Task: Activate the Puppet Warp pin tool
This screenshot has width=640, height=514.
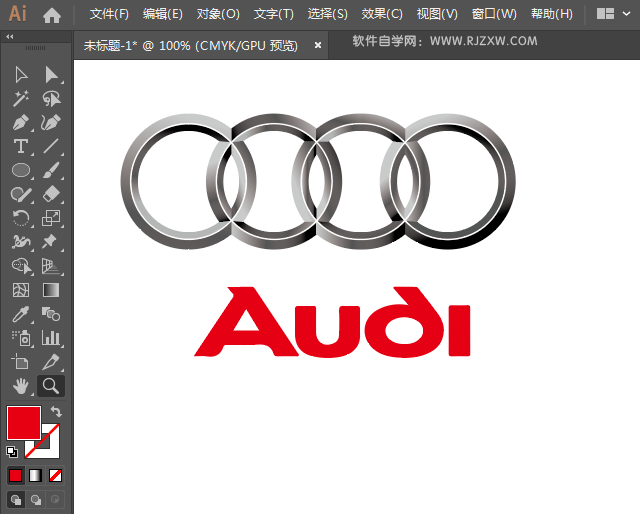Action: pyautogui.click(x=49, y=241)
